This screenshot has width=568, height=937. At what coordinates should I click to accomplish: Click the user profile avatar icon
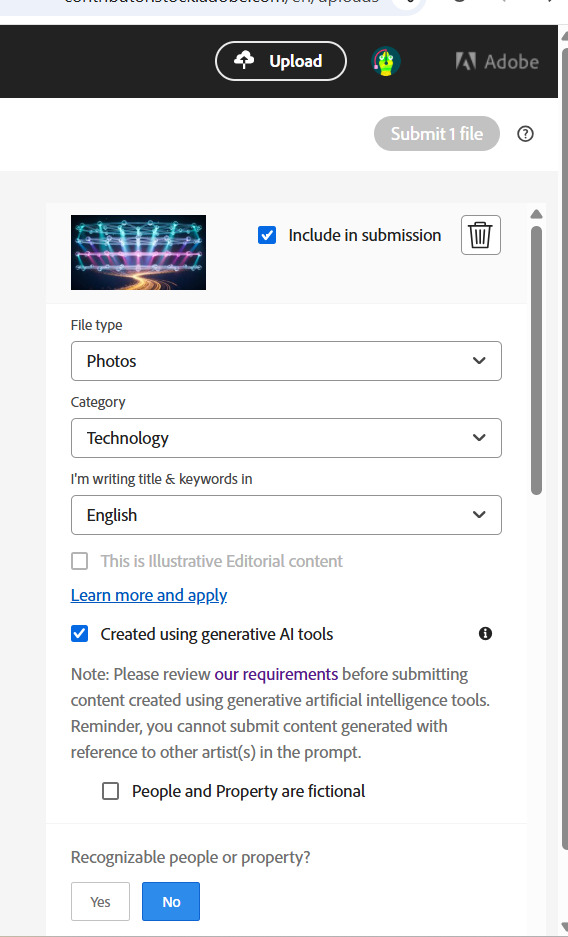click(385, 61)
